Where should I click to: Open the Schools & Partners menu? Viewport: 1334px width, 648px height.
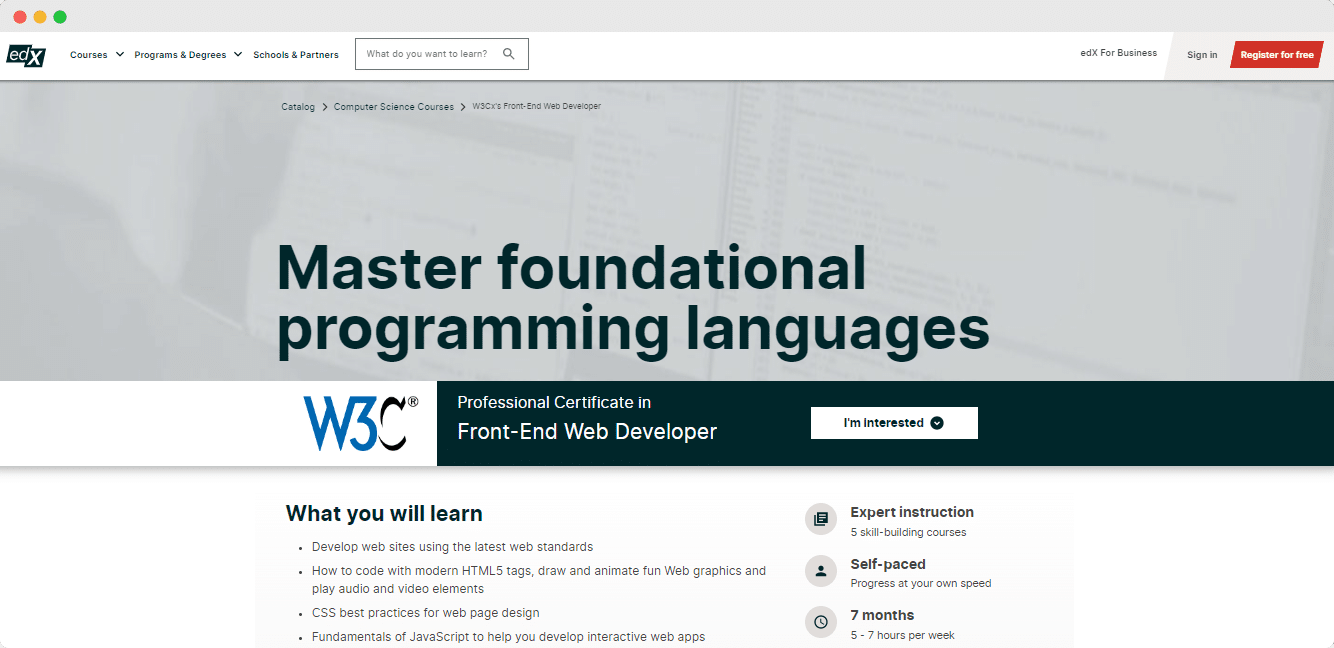coord(296,55)
